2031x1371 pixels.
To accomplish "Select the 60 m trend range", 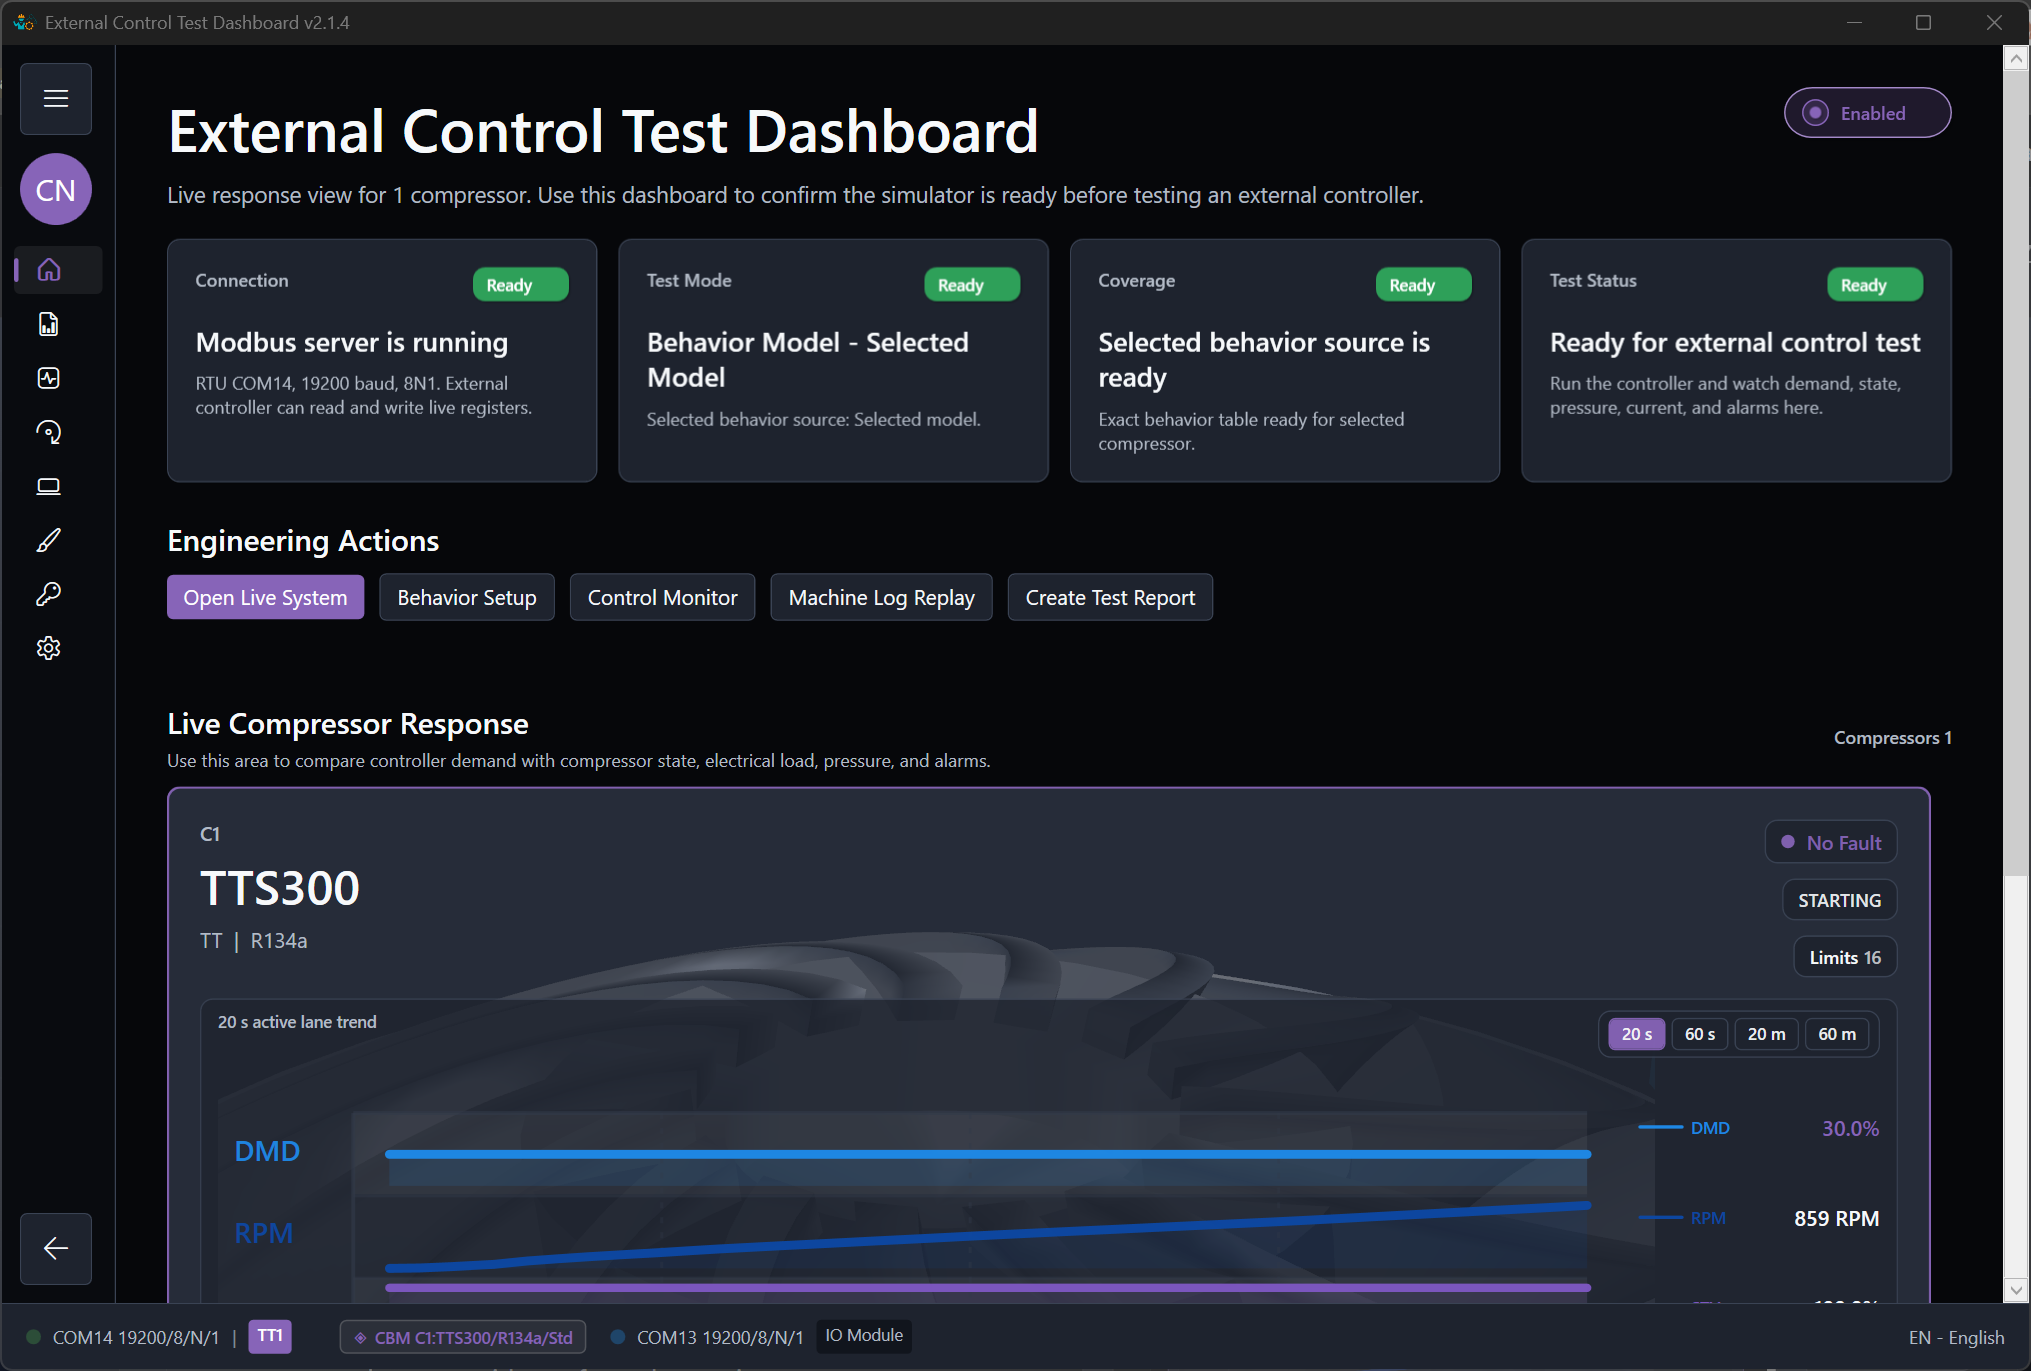I will [x=1837, y=1034].
